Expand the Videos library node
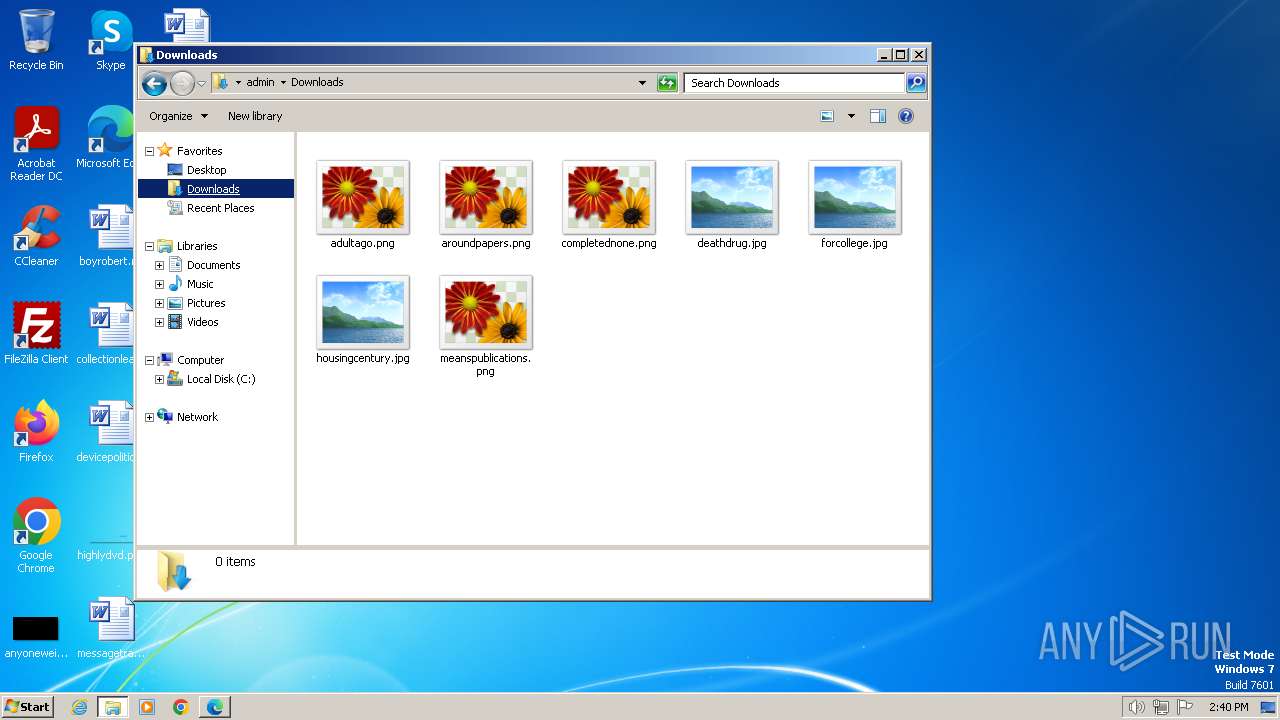 tap(159, 322)
